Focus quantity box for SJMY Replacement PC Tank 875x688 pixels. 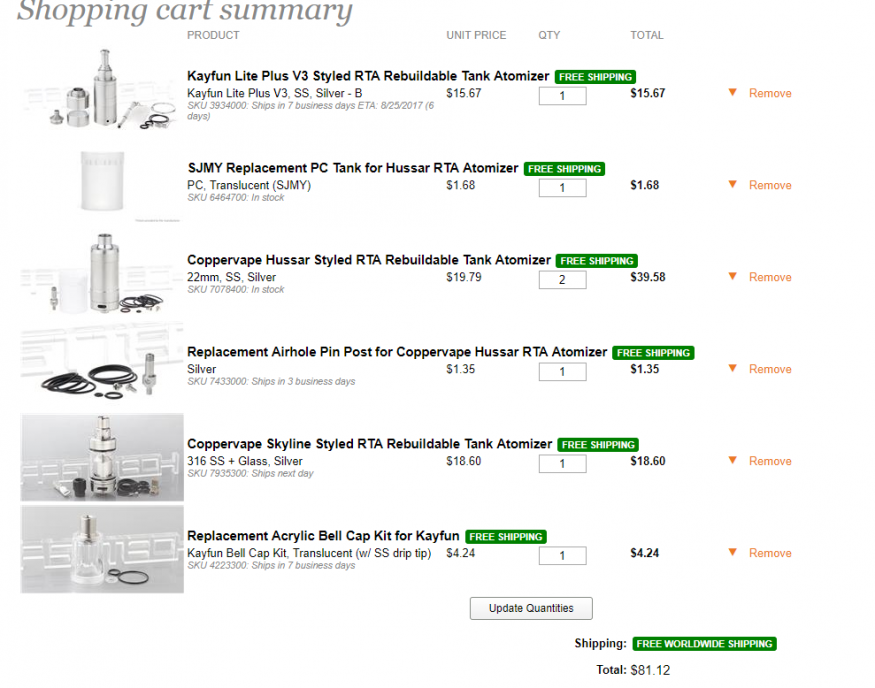click(x=562, y=188)
